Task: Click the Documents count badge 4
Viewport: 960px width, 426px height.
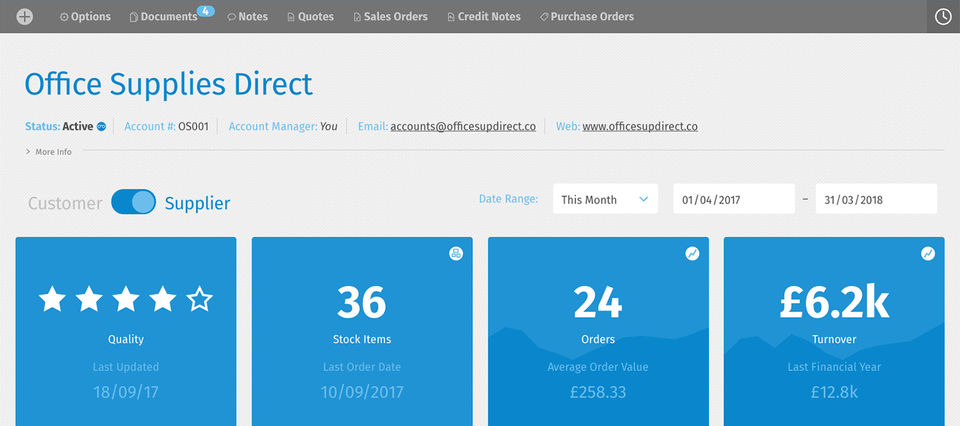Action: (x=206, y=10)
